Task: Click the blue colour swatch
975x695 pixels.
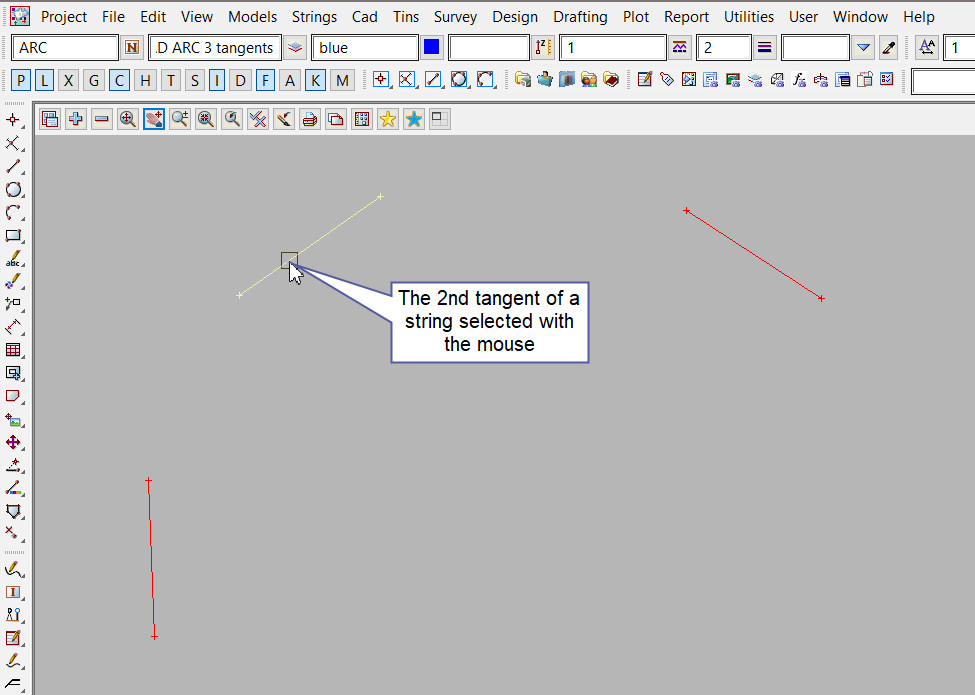Action: 431,47
